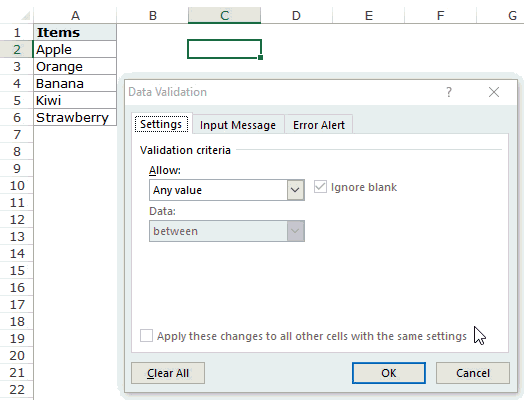524x400 pixels.
Task: Select column A header
Action: (x=75, y=15)
